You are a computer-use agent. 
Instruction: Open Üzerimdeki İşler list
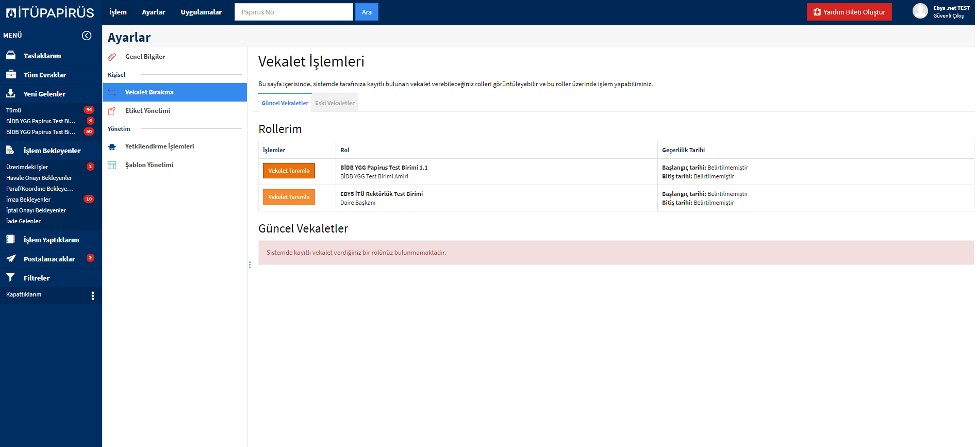coord(27,167)
